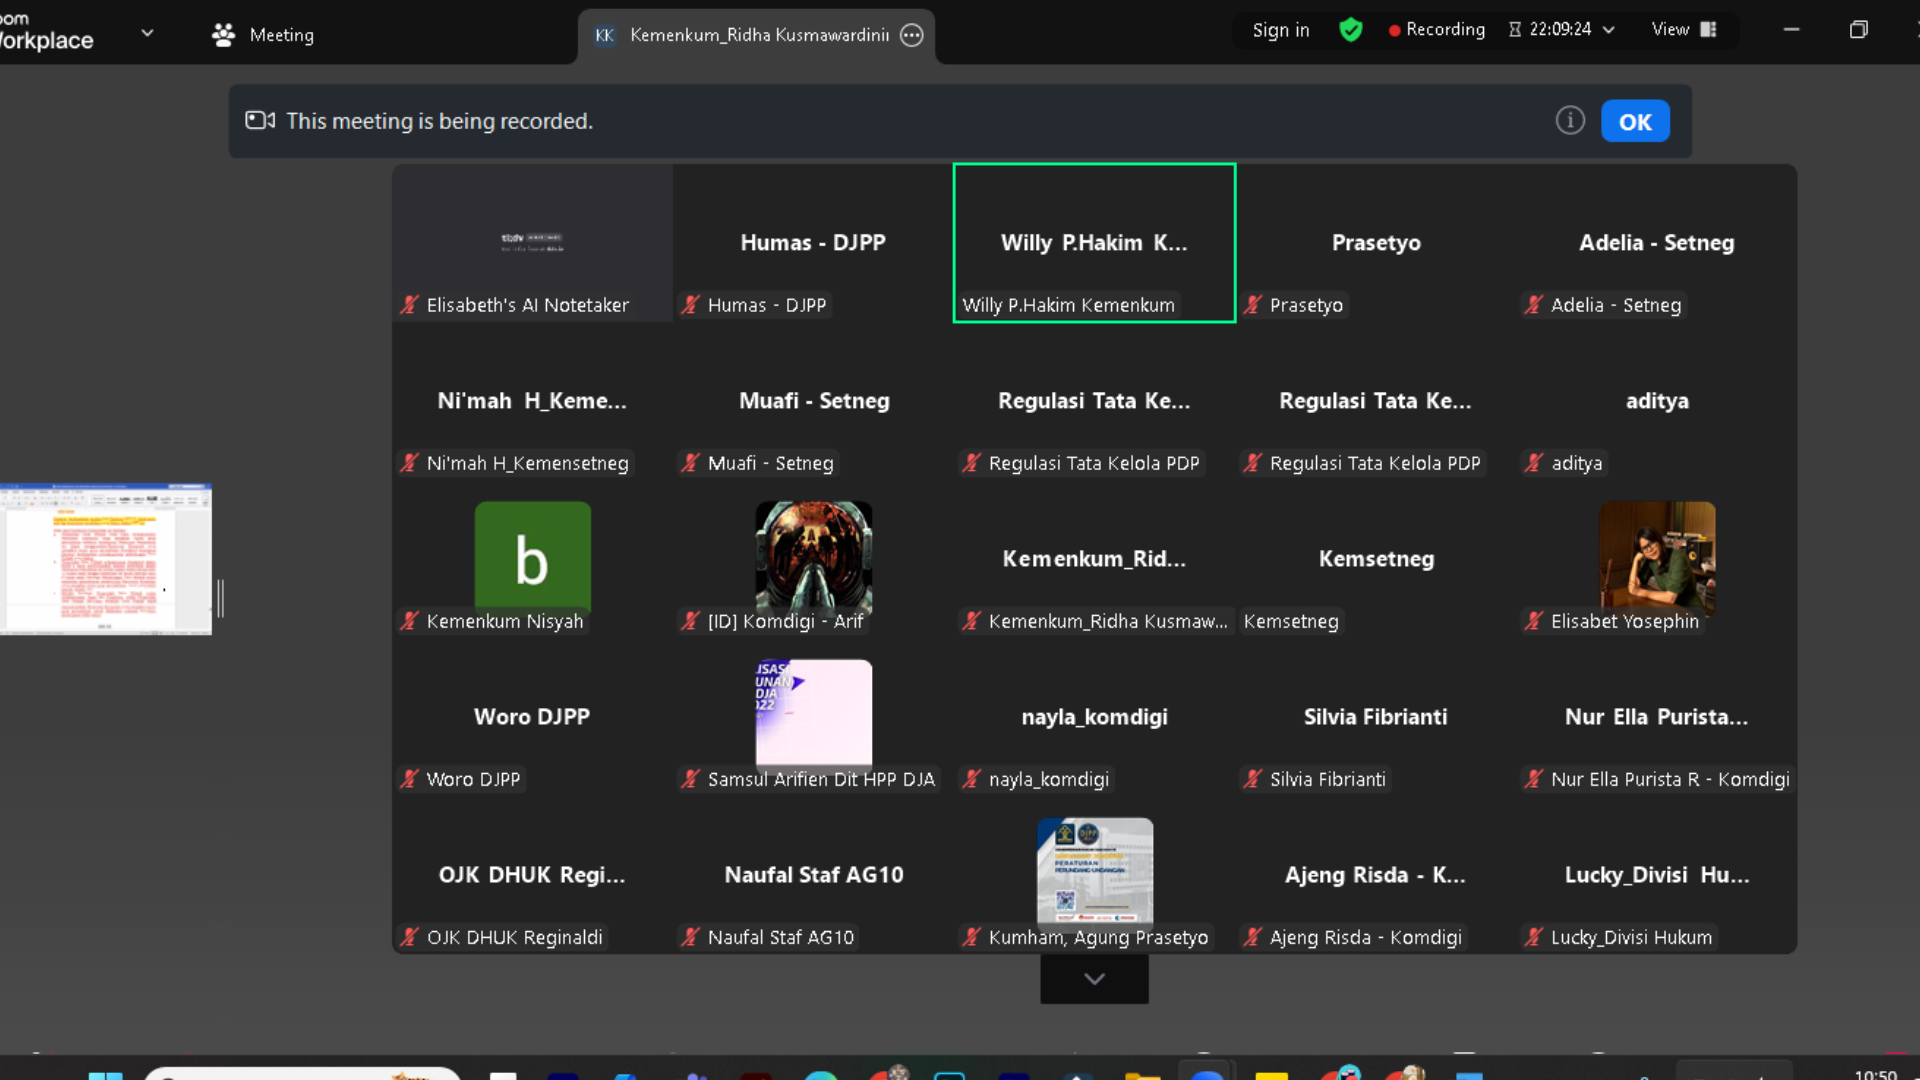Click muted mic icon for Woro DJPP
The image size is (1920, 1080).
click(409, 779)
